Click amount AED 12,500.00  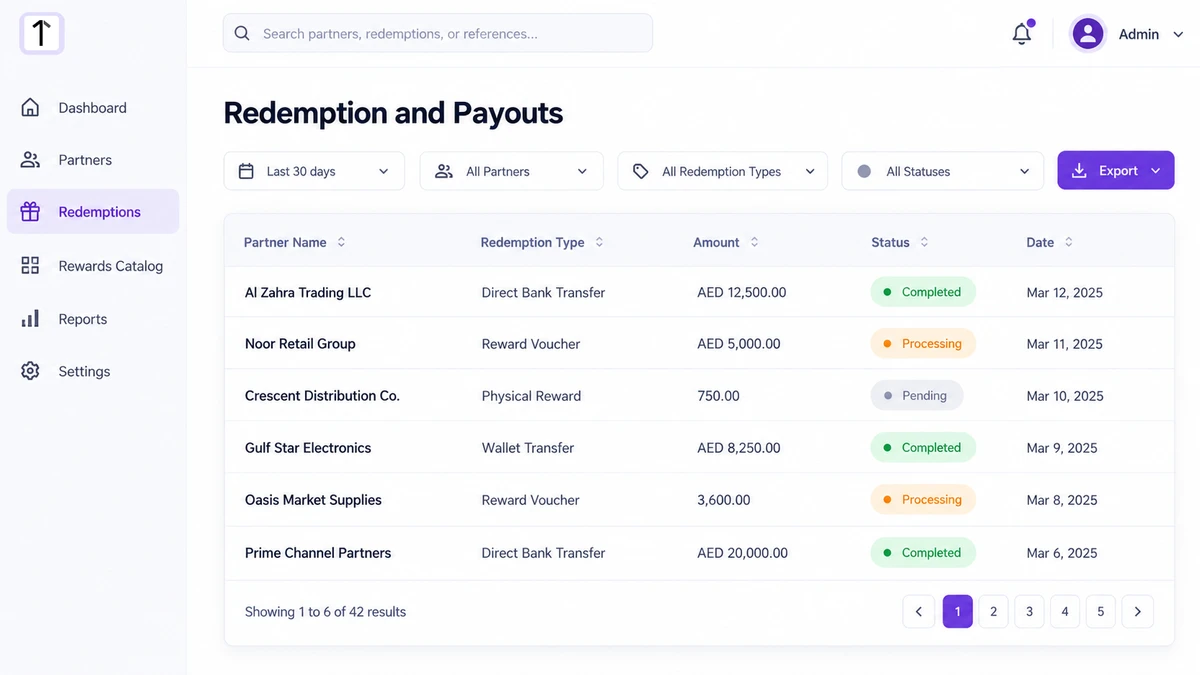click(742, 293)
